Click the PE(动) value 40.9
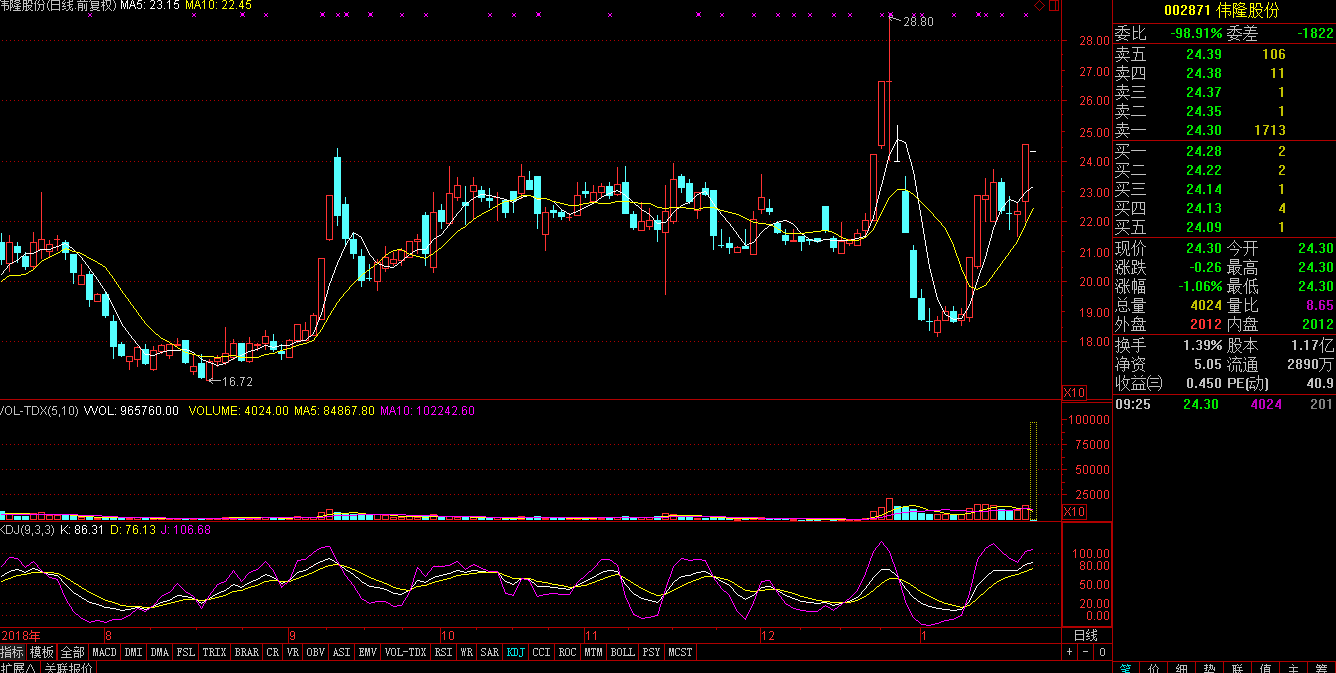The width and height of the screenshot is (1336, 673). point(1319,383)
